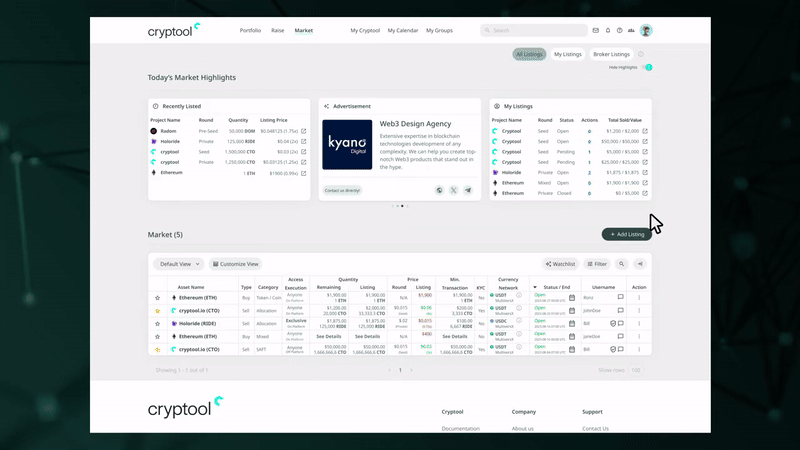
Task: Unstar the cryptool.io (CTO) SAFT row
Action: pyautogui.click(x=157, y=349)
